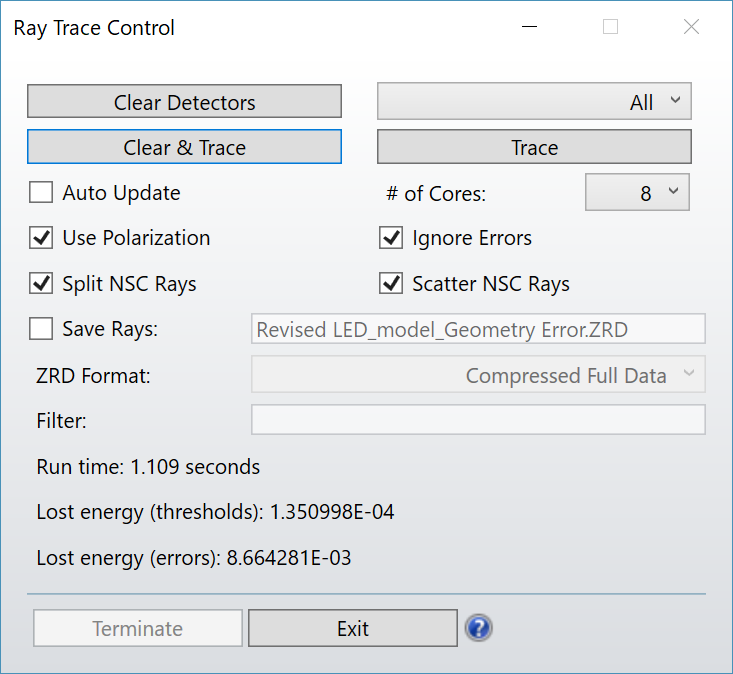Viewport: 733px width, 674px height.
Task: Click the 'Filter:' label
Action: (x=61, y=421)
